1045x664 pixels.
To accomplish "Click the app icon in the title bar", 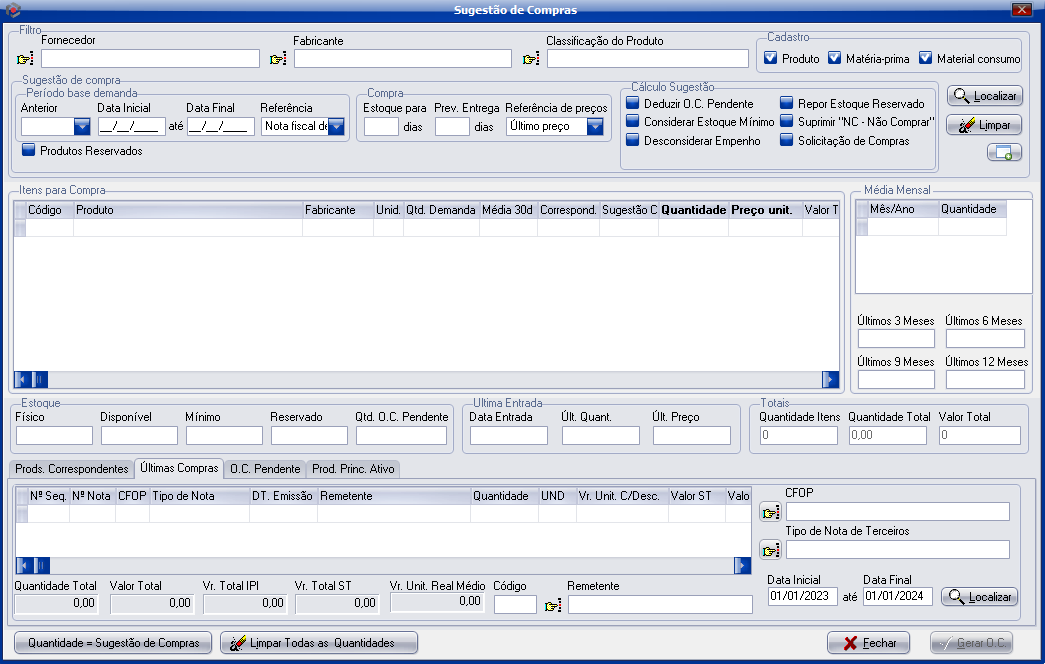I will 12,10.
